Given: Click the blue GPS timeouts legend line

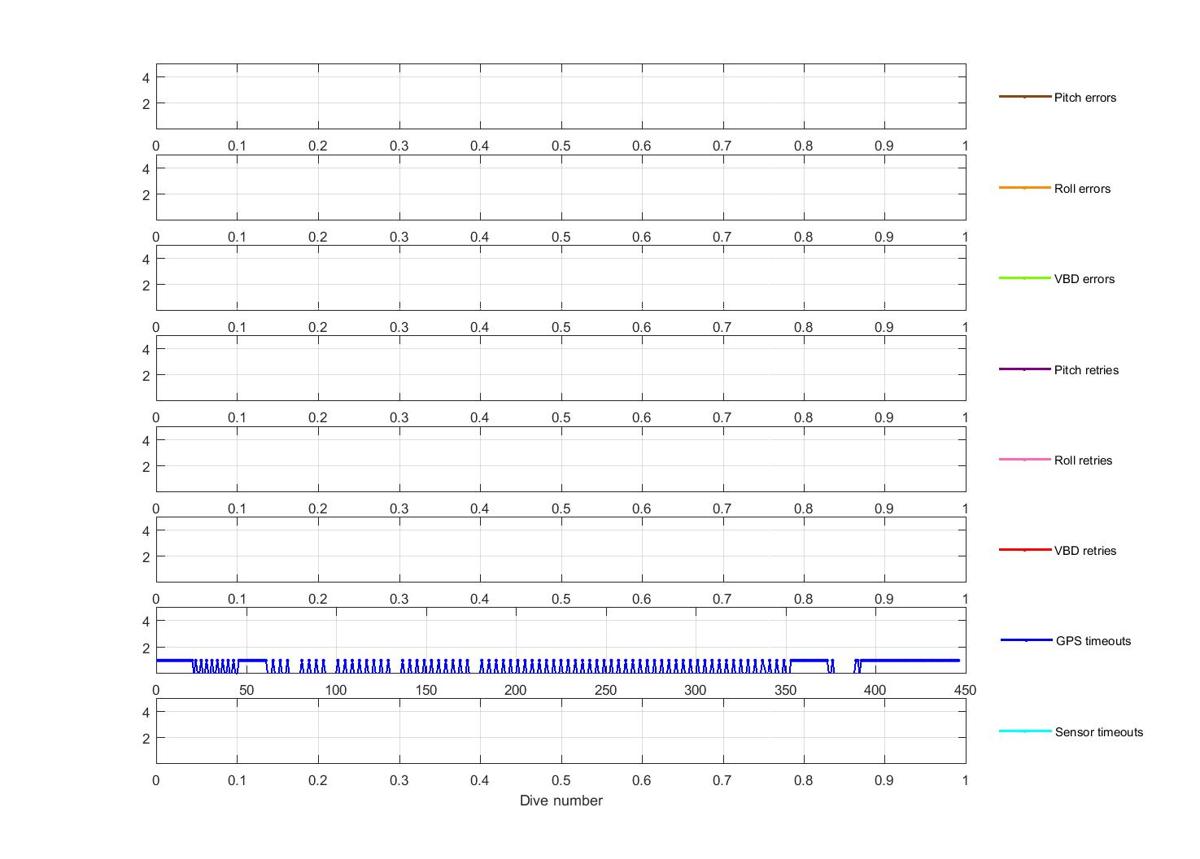Looking at the screenshot, I should coord(1026,640).
